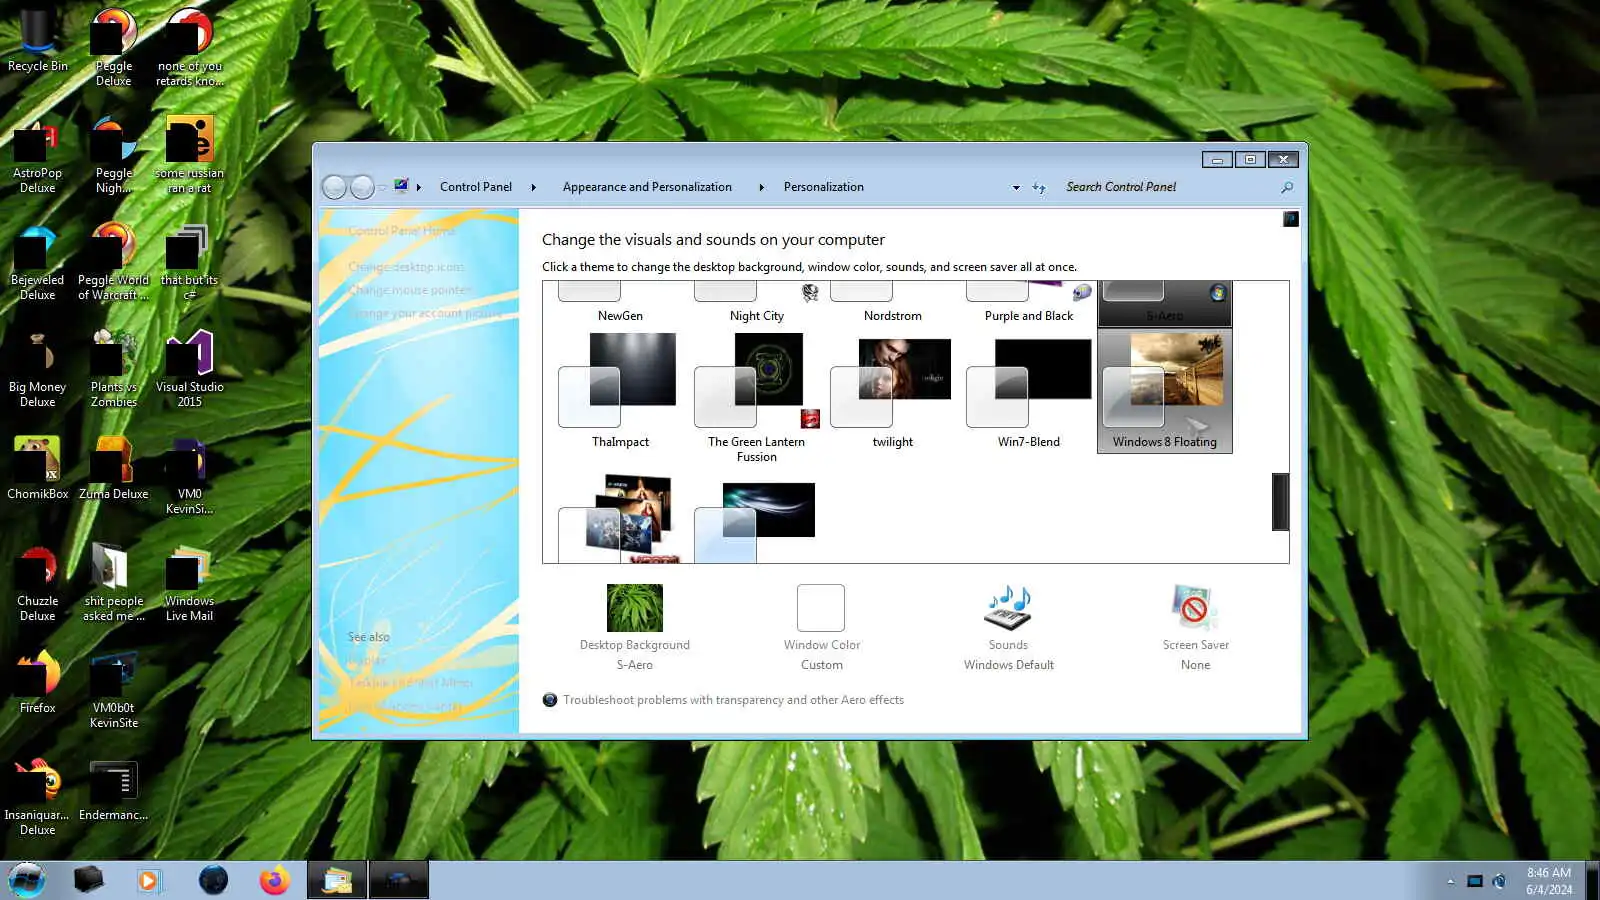Open the media player taskbar icon
Image resolution: width=1600 pixels, height=900 pixels.
coord(149,880)
